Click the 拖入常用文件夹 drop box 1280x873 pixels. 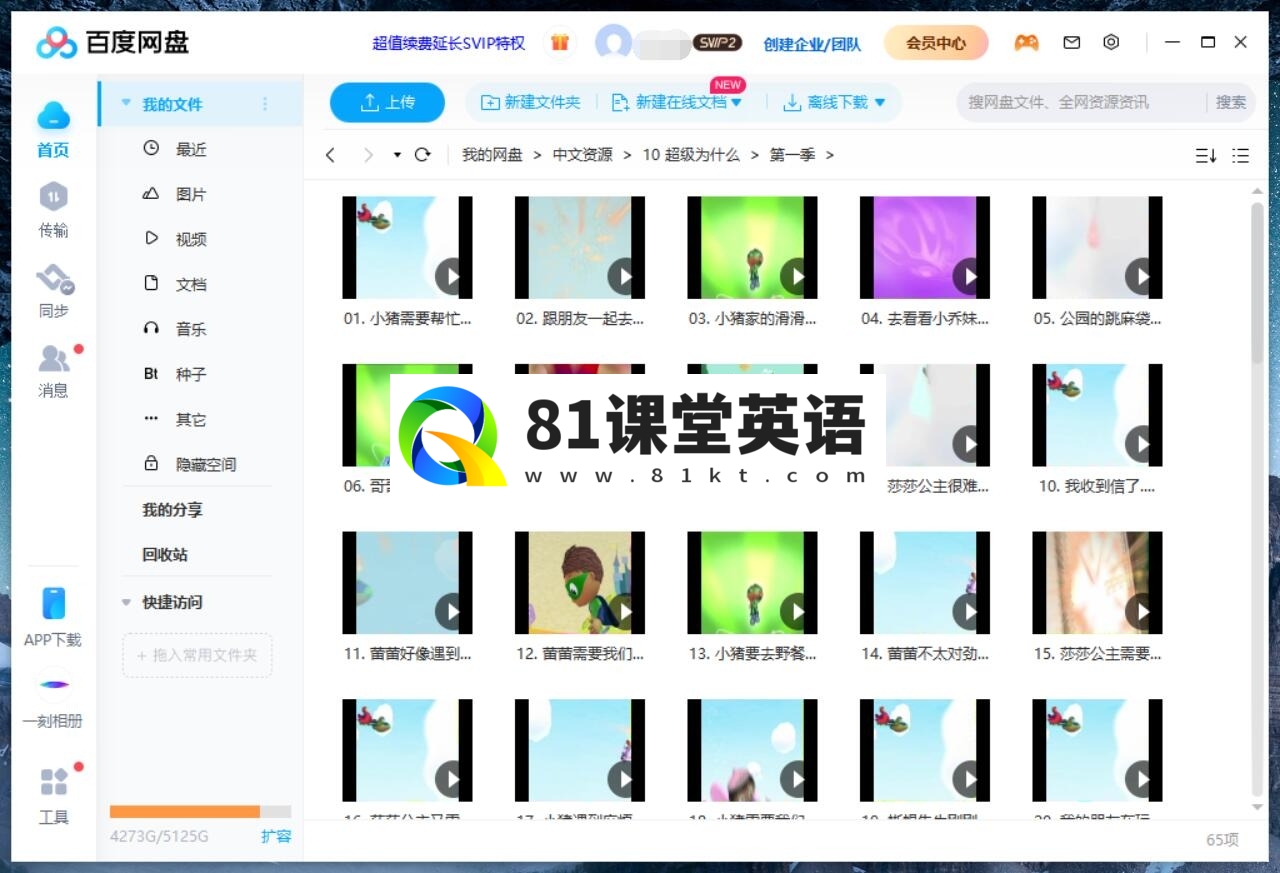(197, 655)
